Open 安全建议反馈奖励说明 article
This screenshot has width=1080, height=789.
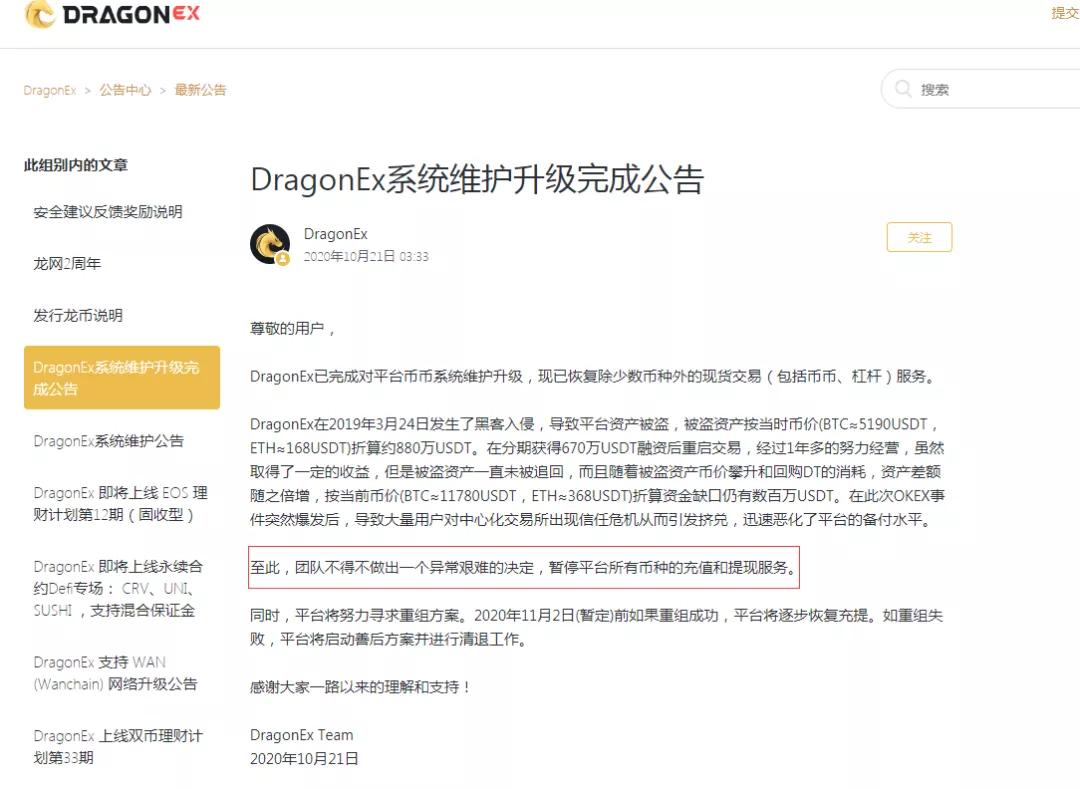108,212
